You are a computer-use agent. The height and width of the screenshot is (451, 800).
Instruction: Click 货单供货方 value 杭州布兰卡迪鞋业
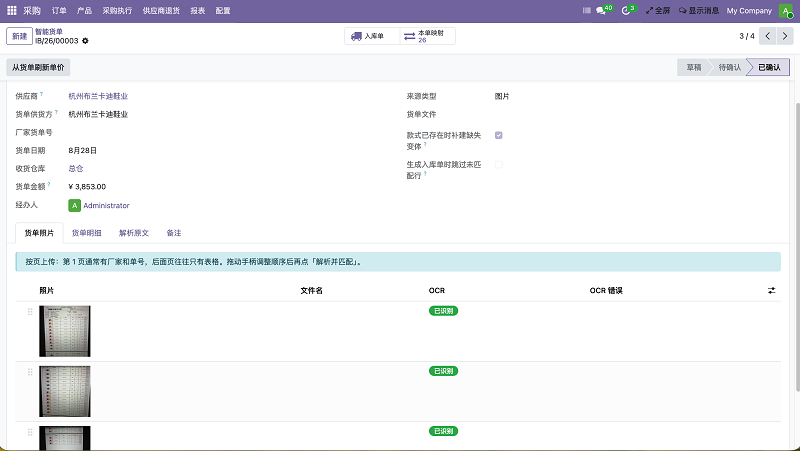[x=98, y=114]
